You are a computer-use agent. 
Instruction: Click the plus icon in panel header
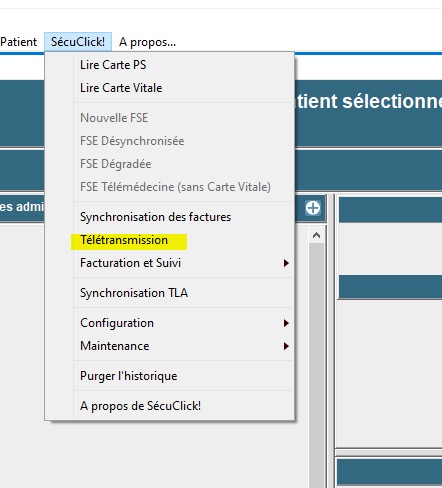(x=313, y=208)
